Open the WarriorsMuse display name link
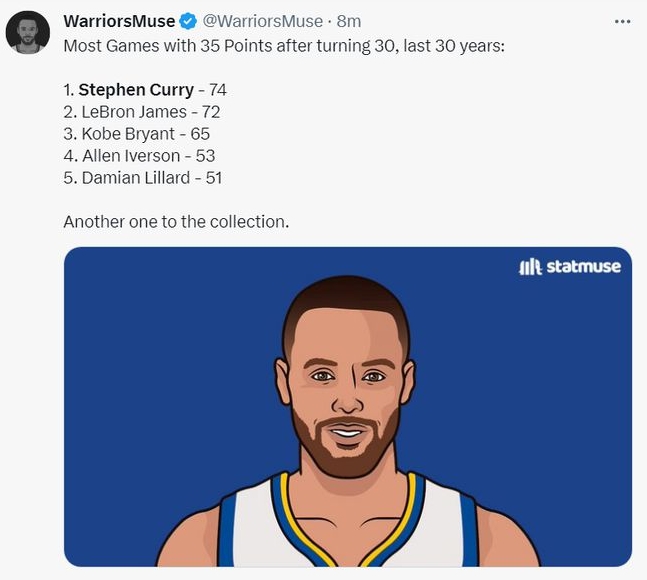647x580 pixels. (119, 21)
